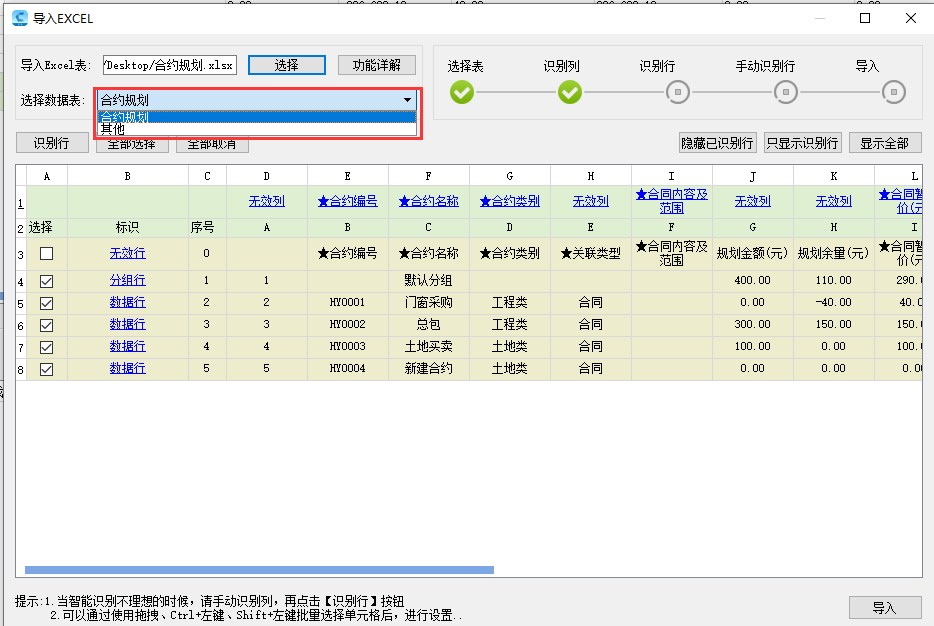The image size is (934, 626).
Task: Select the 新建合约 cell
Action: tap(429, 369)
